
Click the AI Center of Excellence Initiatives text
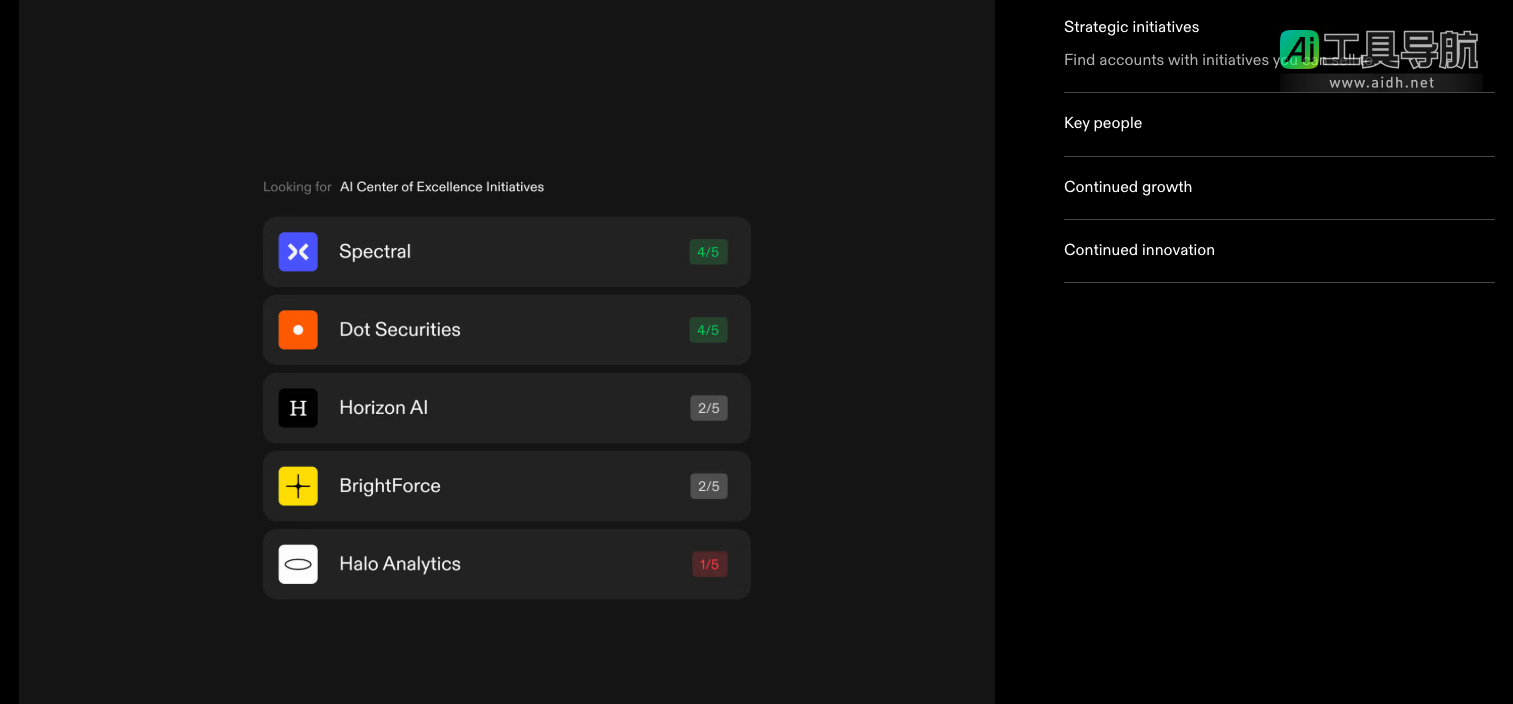(x=442, y=187)
